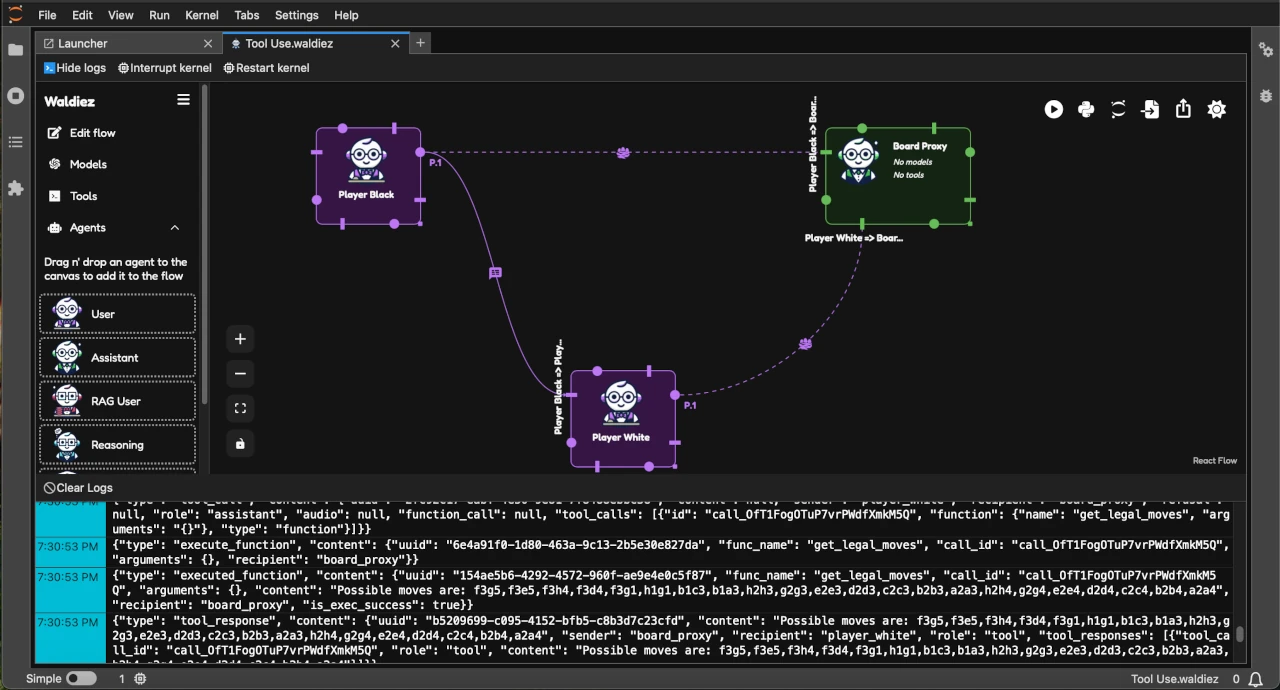
Task: Open the Kernel menu
Action: pyautogui.click(x=201, y=15)
